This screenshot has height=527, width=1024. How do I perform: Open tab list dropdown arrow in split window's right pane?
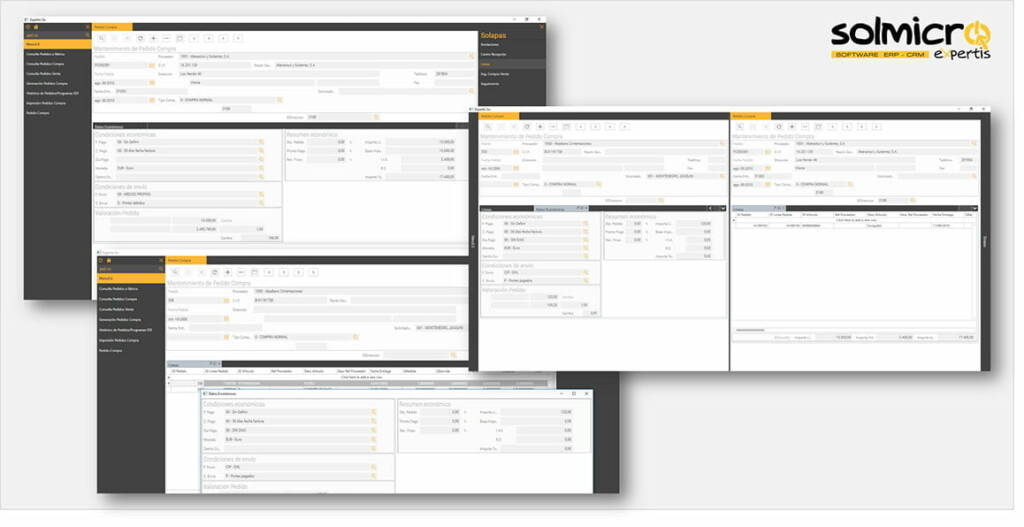[974, 208]
